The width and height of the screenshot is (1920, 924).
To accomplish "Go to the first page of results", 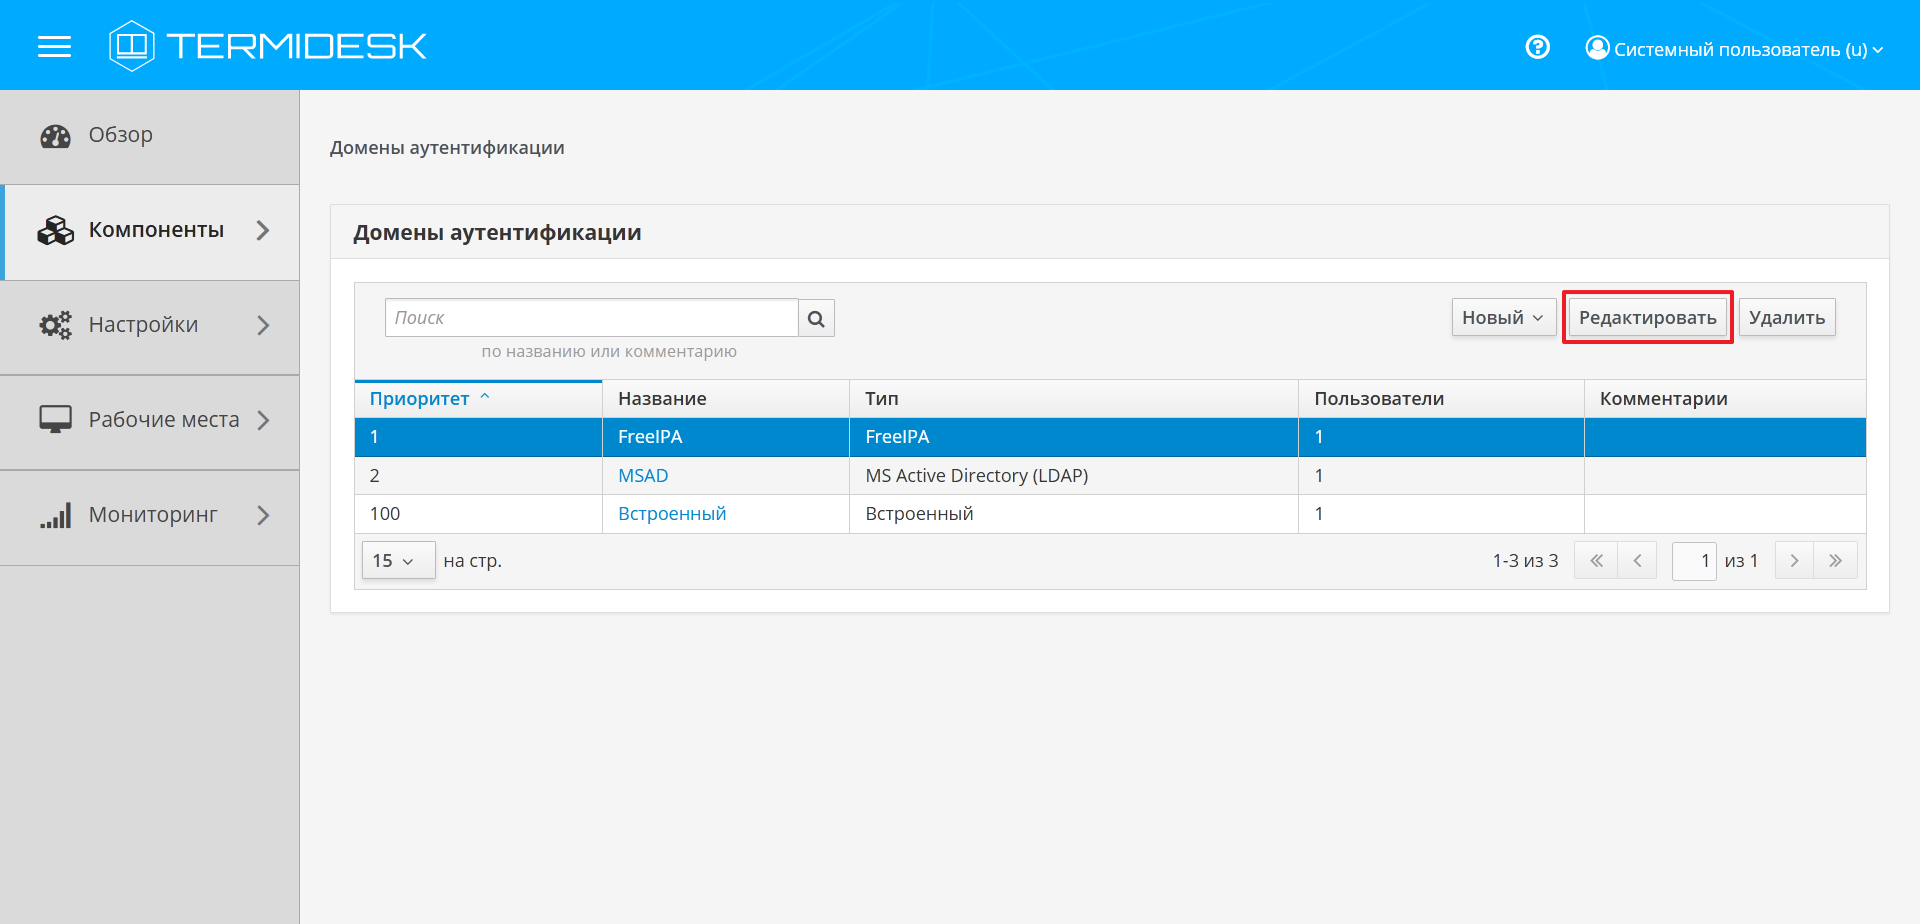I will [x=1595, y=561].
